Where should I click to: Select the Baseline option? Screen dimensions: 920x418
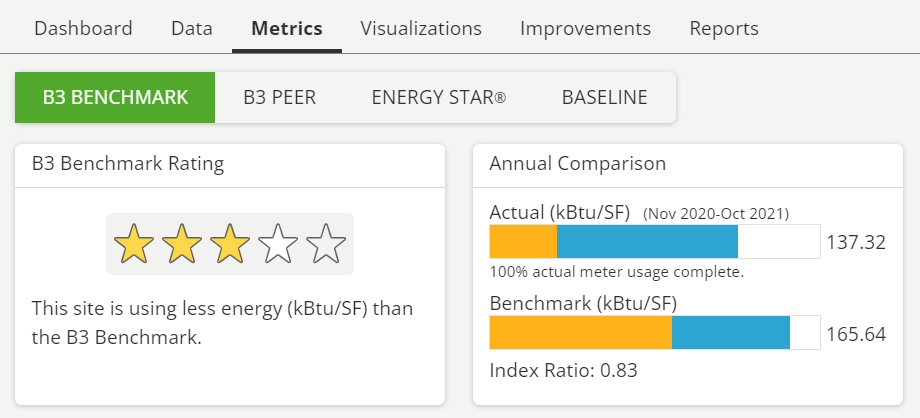[x=605, y=97]
